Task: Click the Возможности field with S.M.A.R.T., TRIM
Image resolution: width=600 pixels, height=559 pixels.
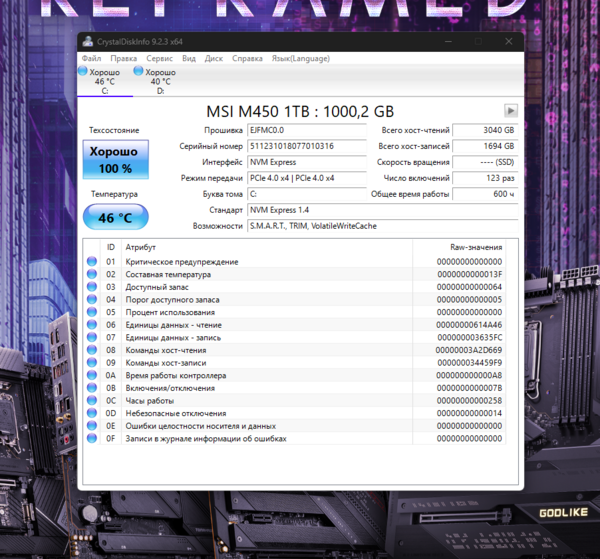Action: click(383, 226)
